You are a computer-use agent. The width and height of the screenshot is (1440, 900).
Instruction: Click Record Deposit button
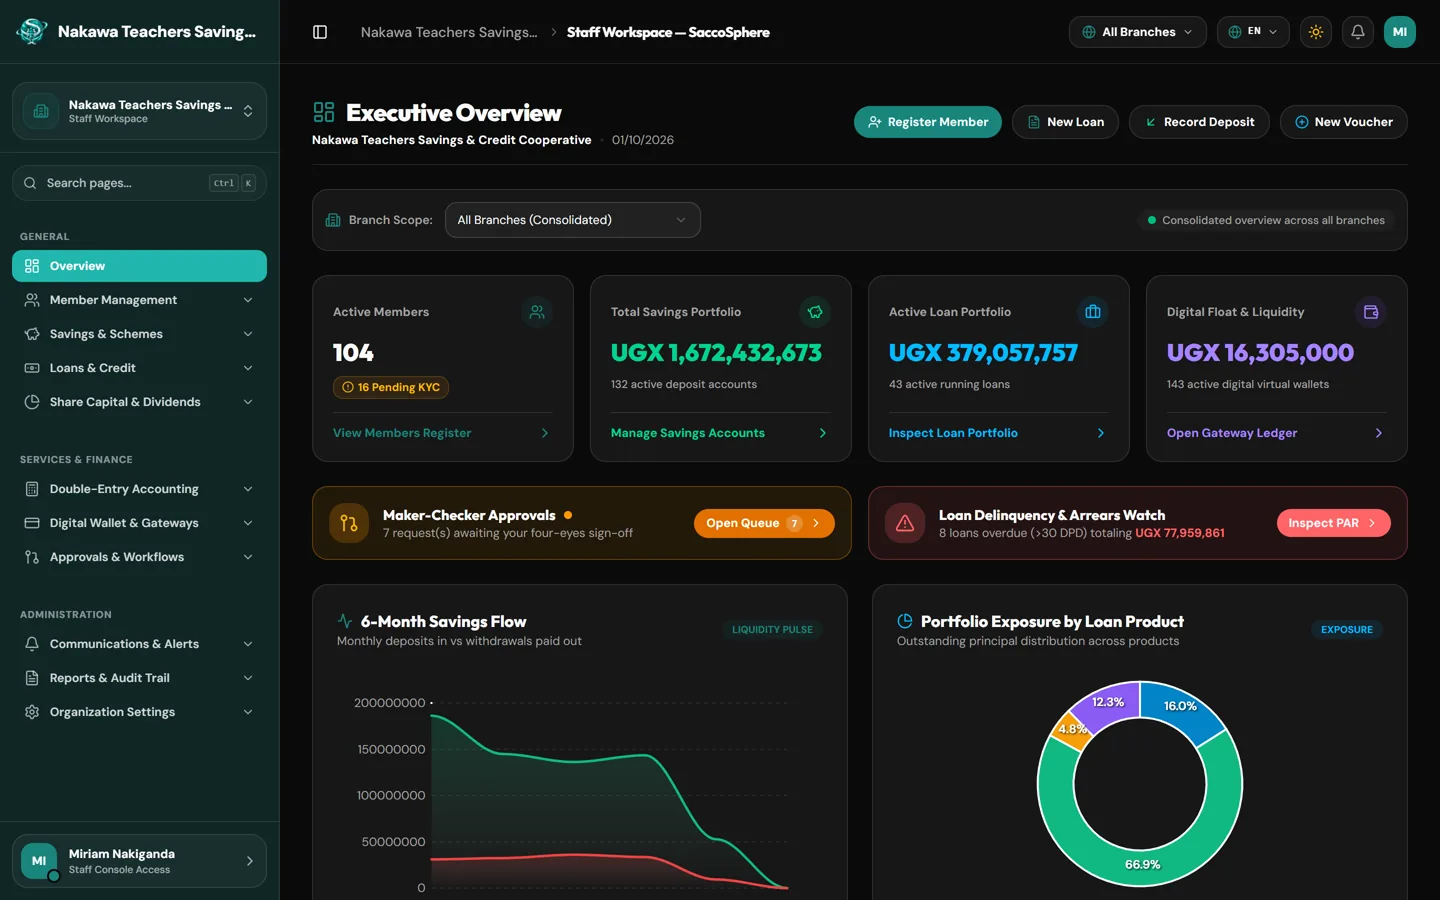click(1199, 122)
